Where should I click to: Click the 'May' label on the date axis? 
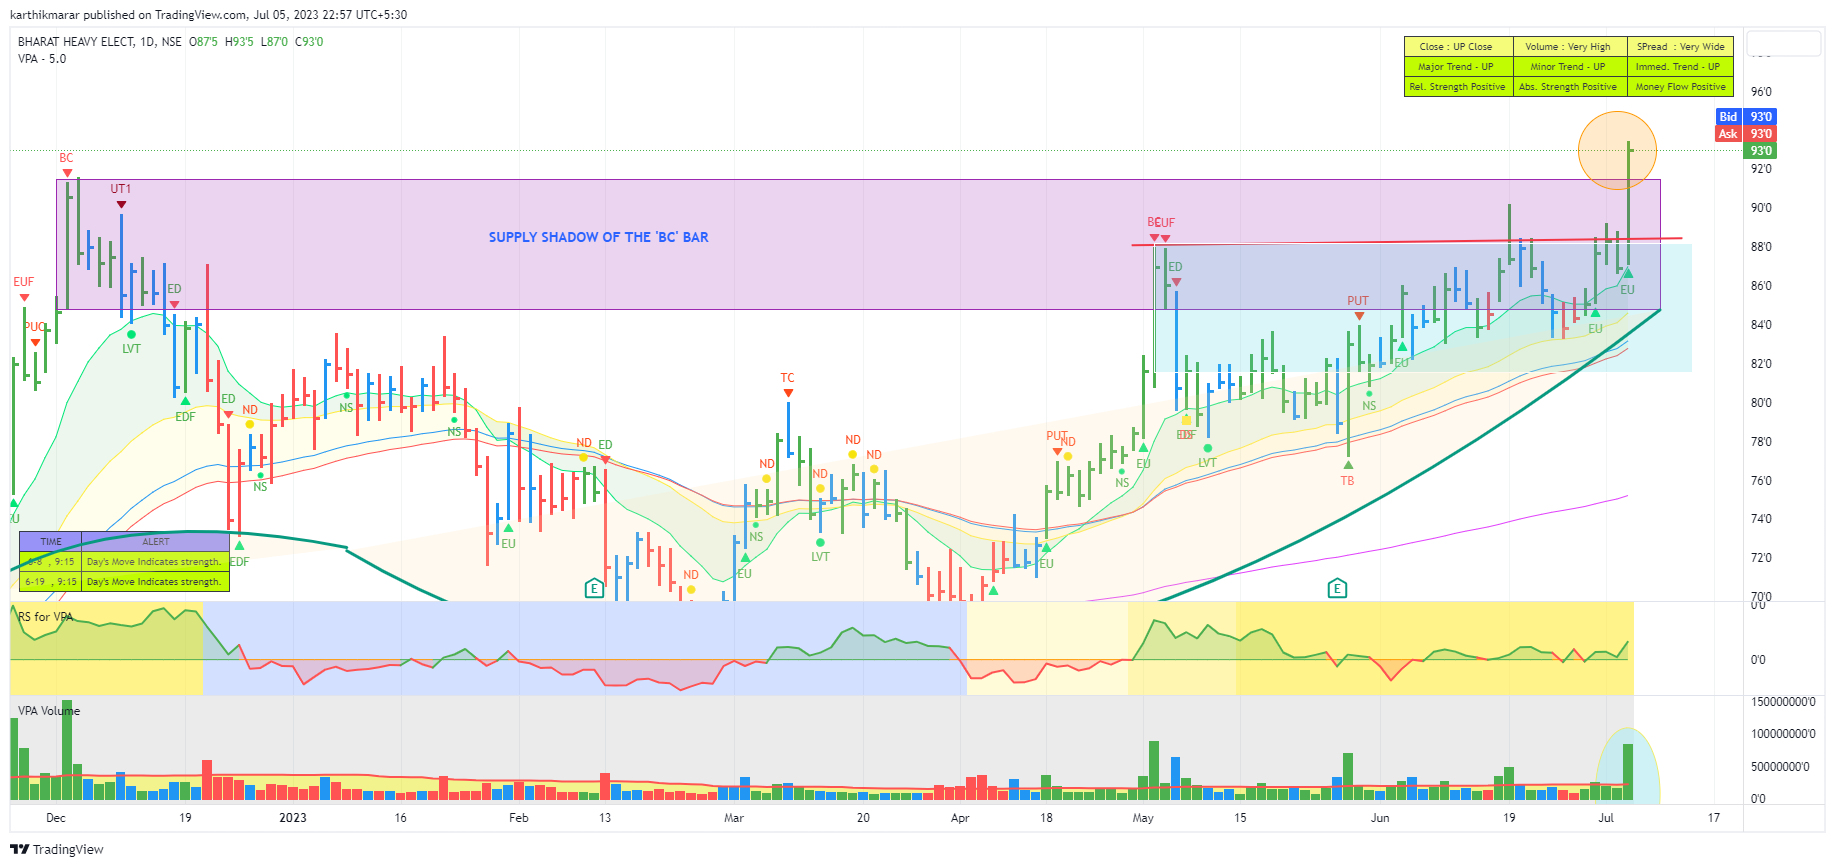click(1143, 818)
